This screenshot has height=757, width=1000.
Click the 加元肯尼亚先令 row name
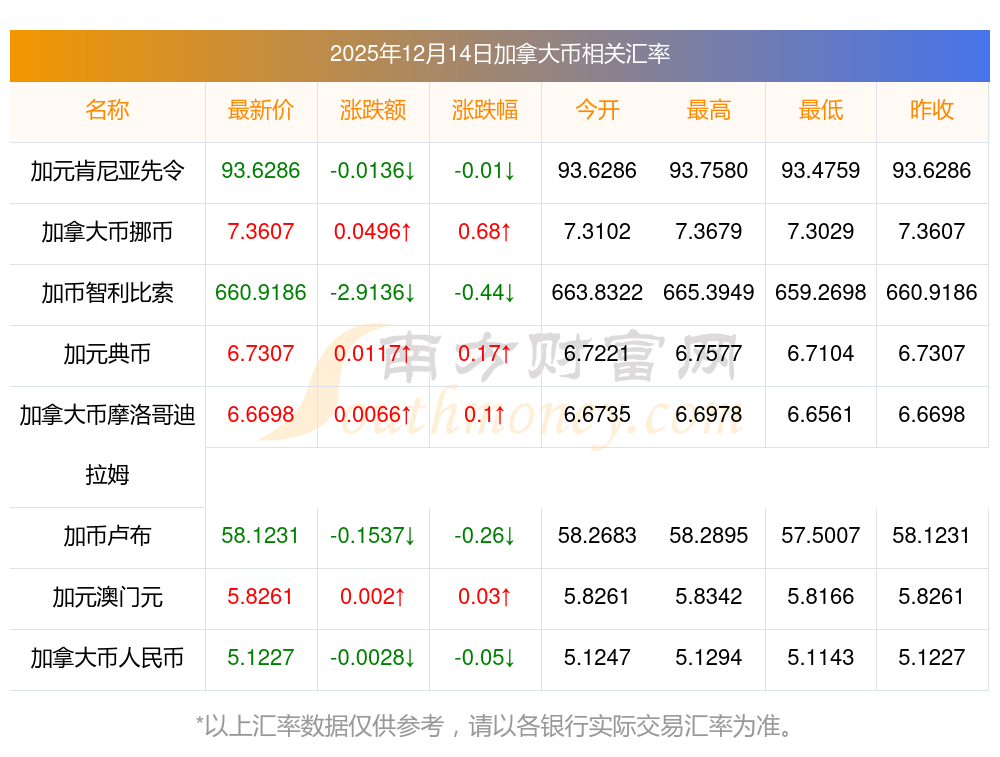pos(107,171)
